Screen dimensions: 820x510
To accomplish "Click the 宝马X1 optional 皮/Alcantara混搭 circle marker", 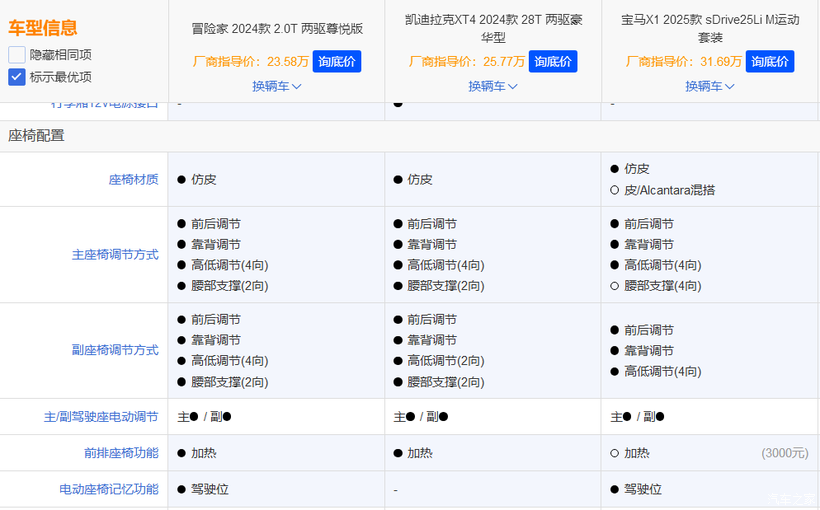I will pyautogui.click(x=614, y=190).
